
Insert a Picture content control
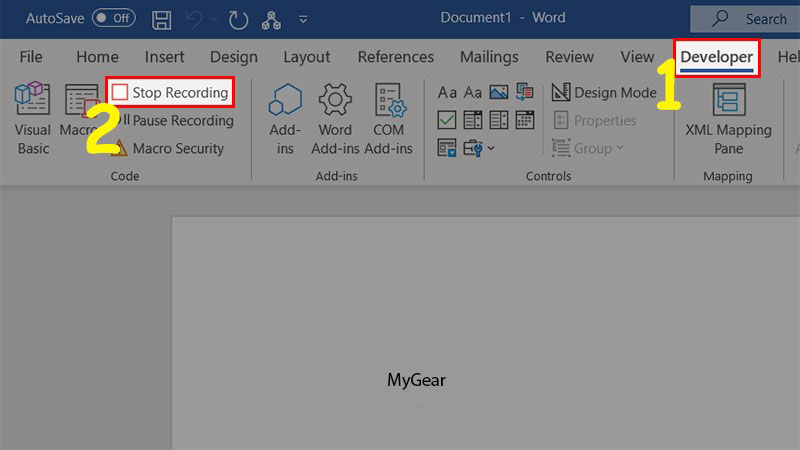(498, 93)
